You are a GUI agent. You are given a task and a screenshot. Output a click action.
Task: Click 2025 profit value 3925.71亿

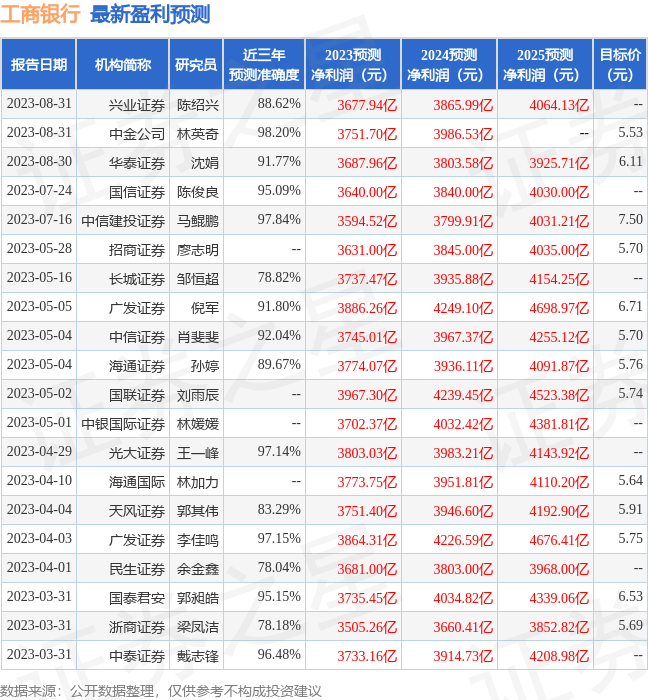pyautogui.click(x=559, y=163)
